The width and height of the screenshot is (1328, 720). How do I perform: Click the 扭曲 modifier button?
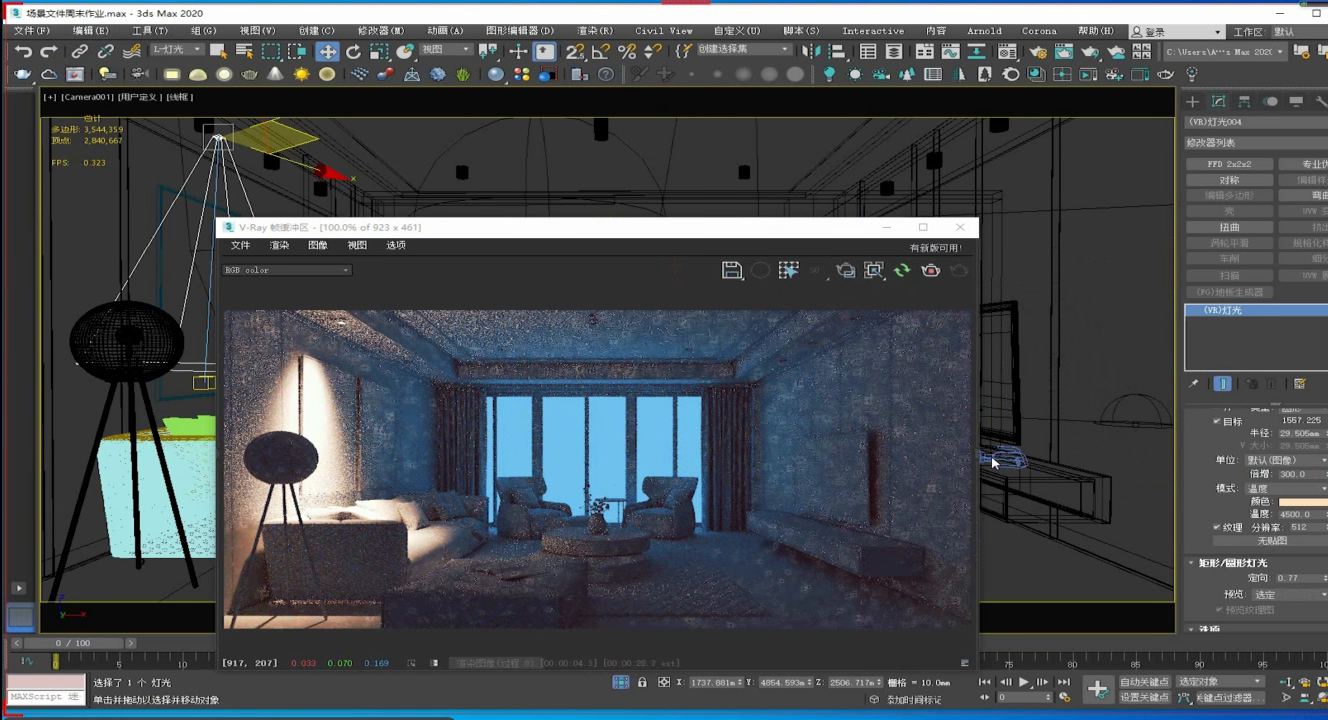pyautogui.click(x=1229, y=227)
